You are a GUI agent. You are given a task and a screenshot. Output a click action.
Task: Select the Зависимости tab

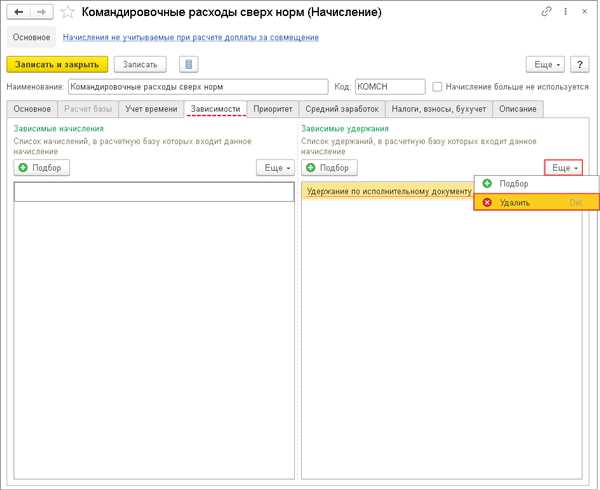click(215, 109)
